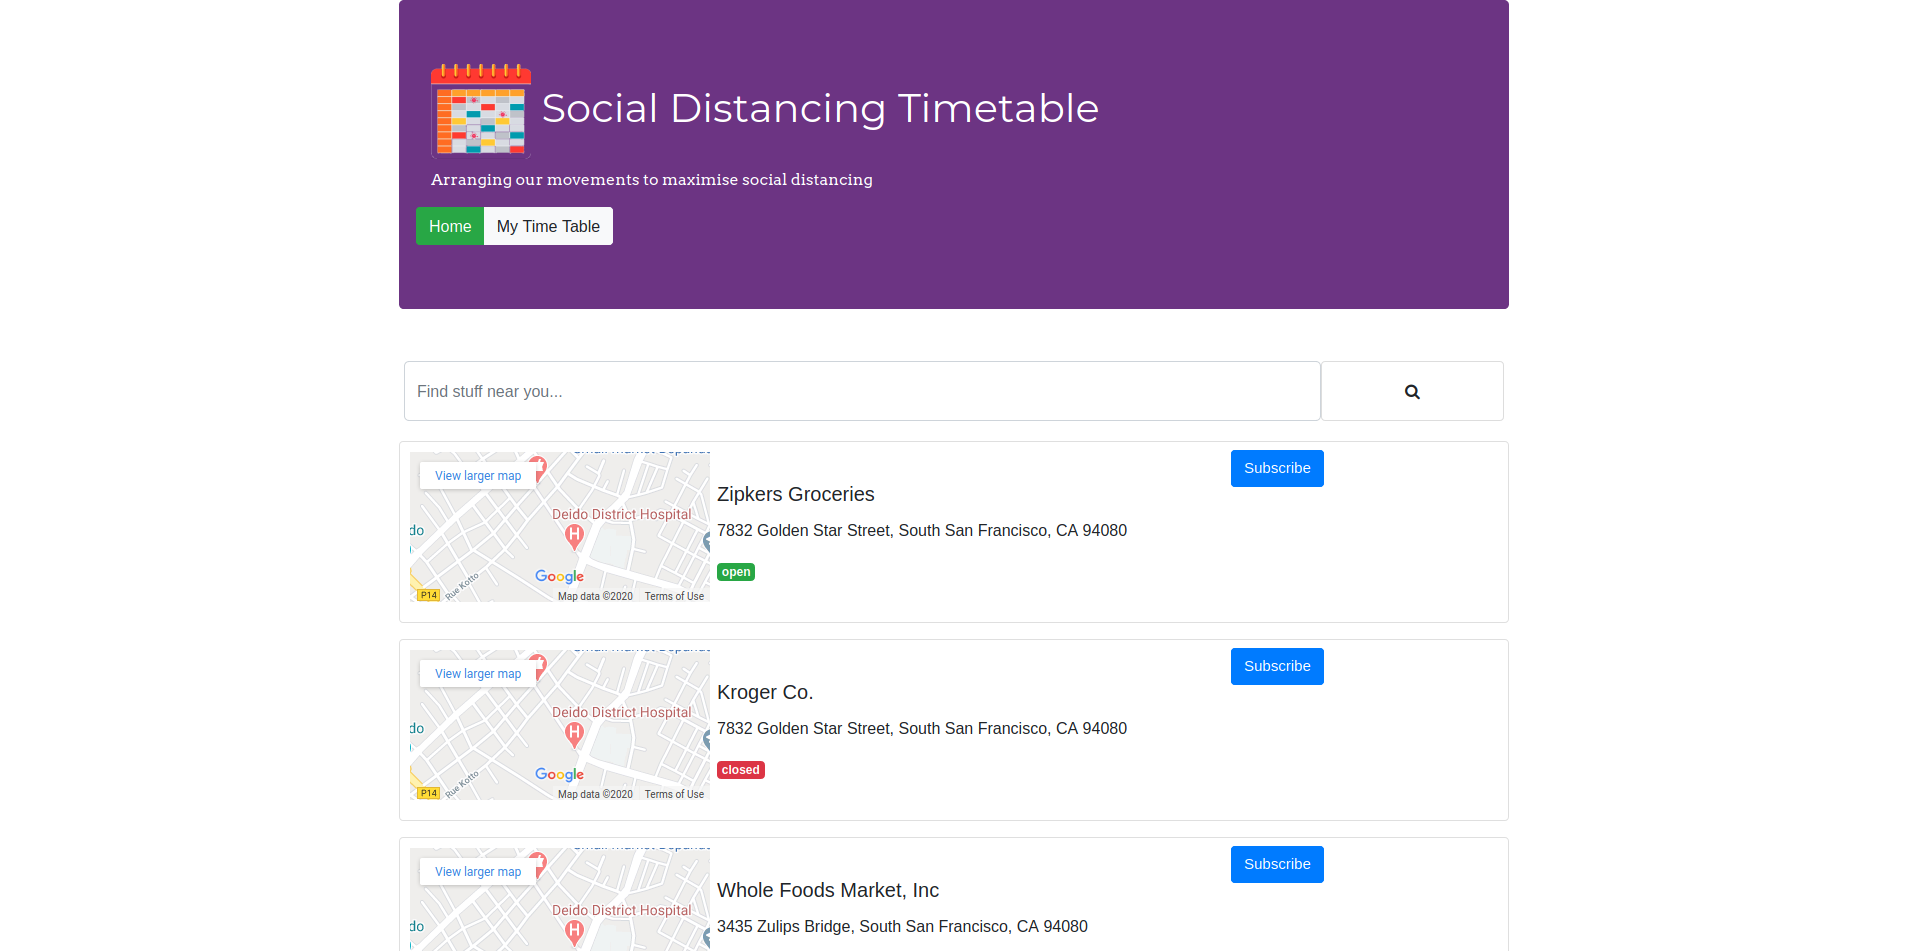Click Terms of Use on Kroger Co. map
This screenshot has height=951, width=1908.
[x=674, y=794]
